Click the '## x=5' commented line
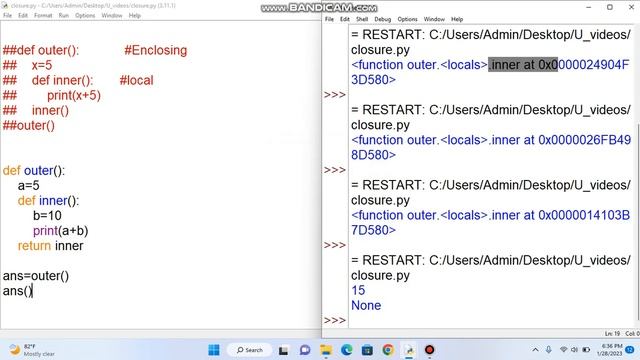The width and height of the screenshot is (640, 360). [27, 65]
